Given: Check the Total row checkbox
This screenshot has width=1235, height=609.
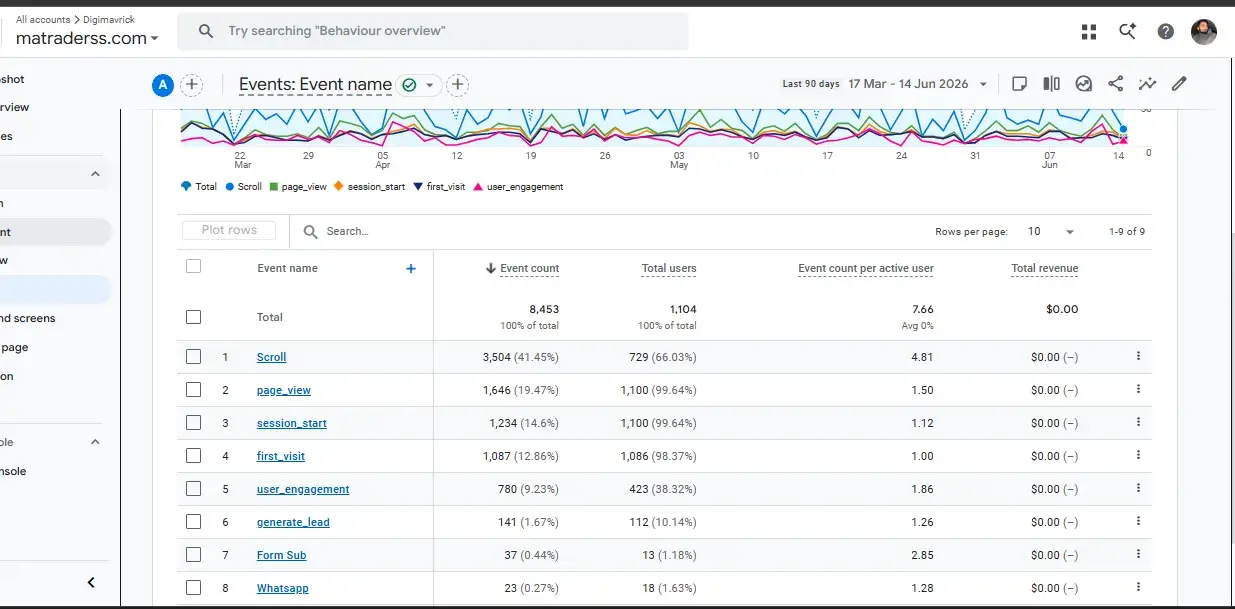Looking at the screenshot, I should (x=194, y=317).
